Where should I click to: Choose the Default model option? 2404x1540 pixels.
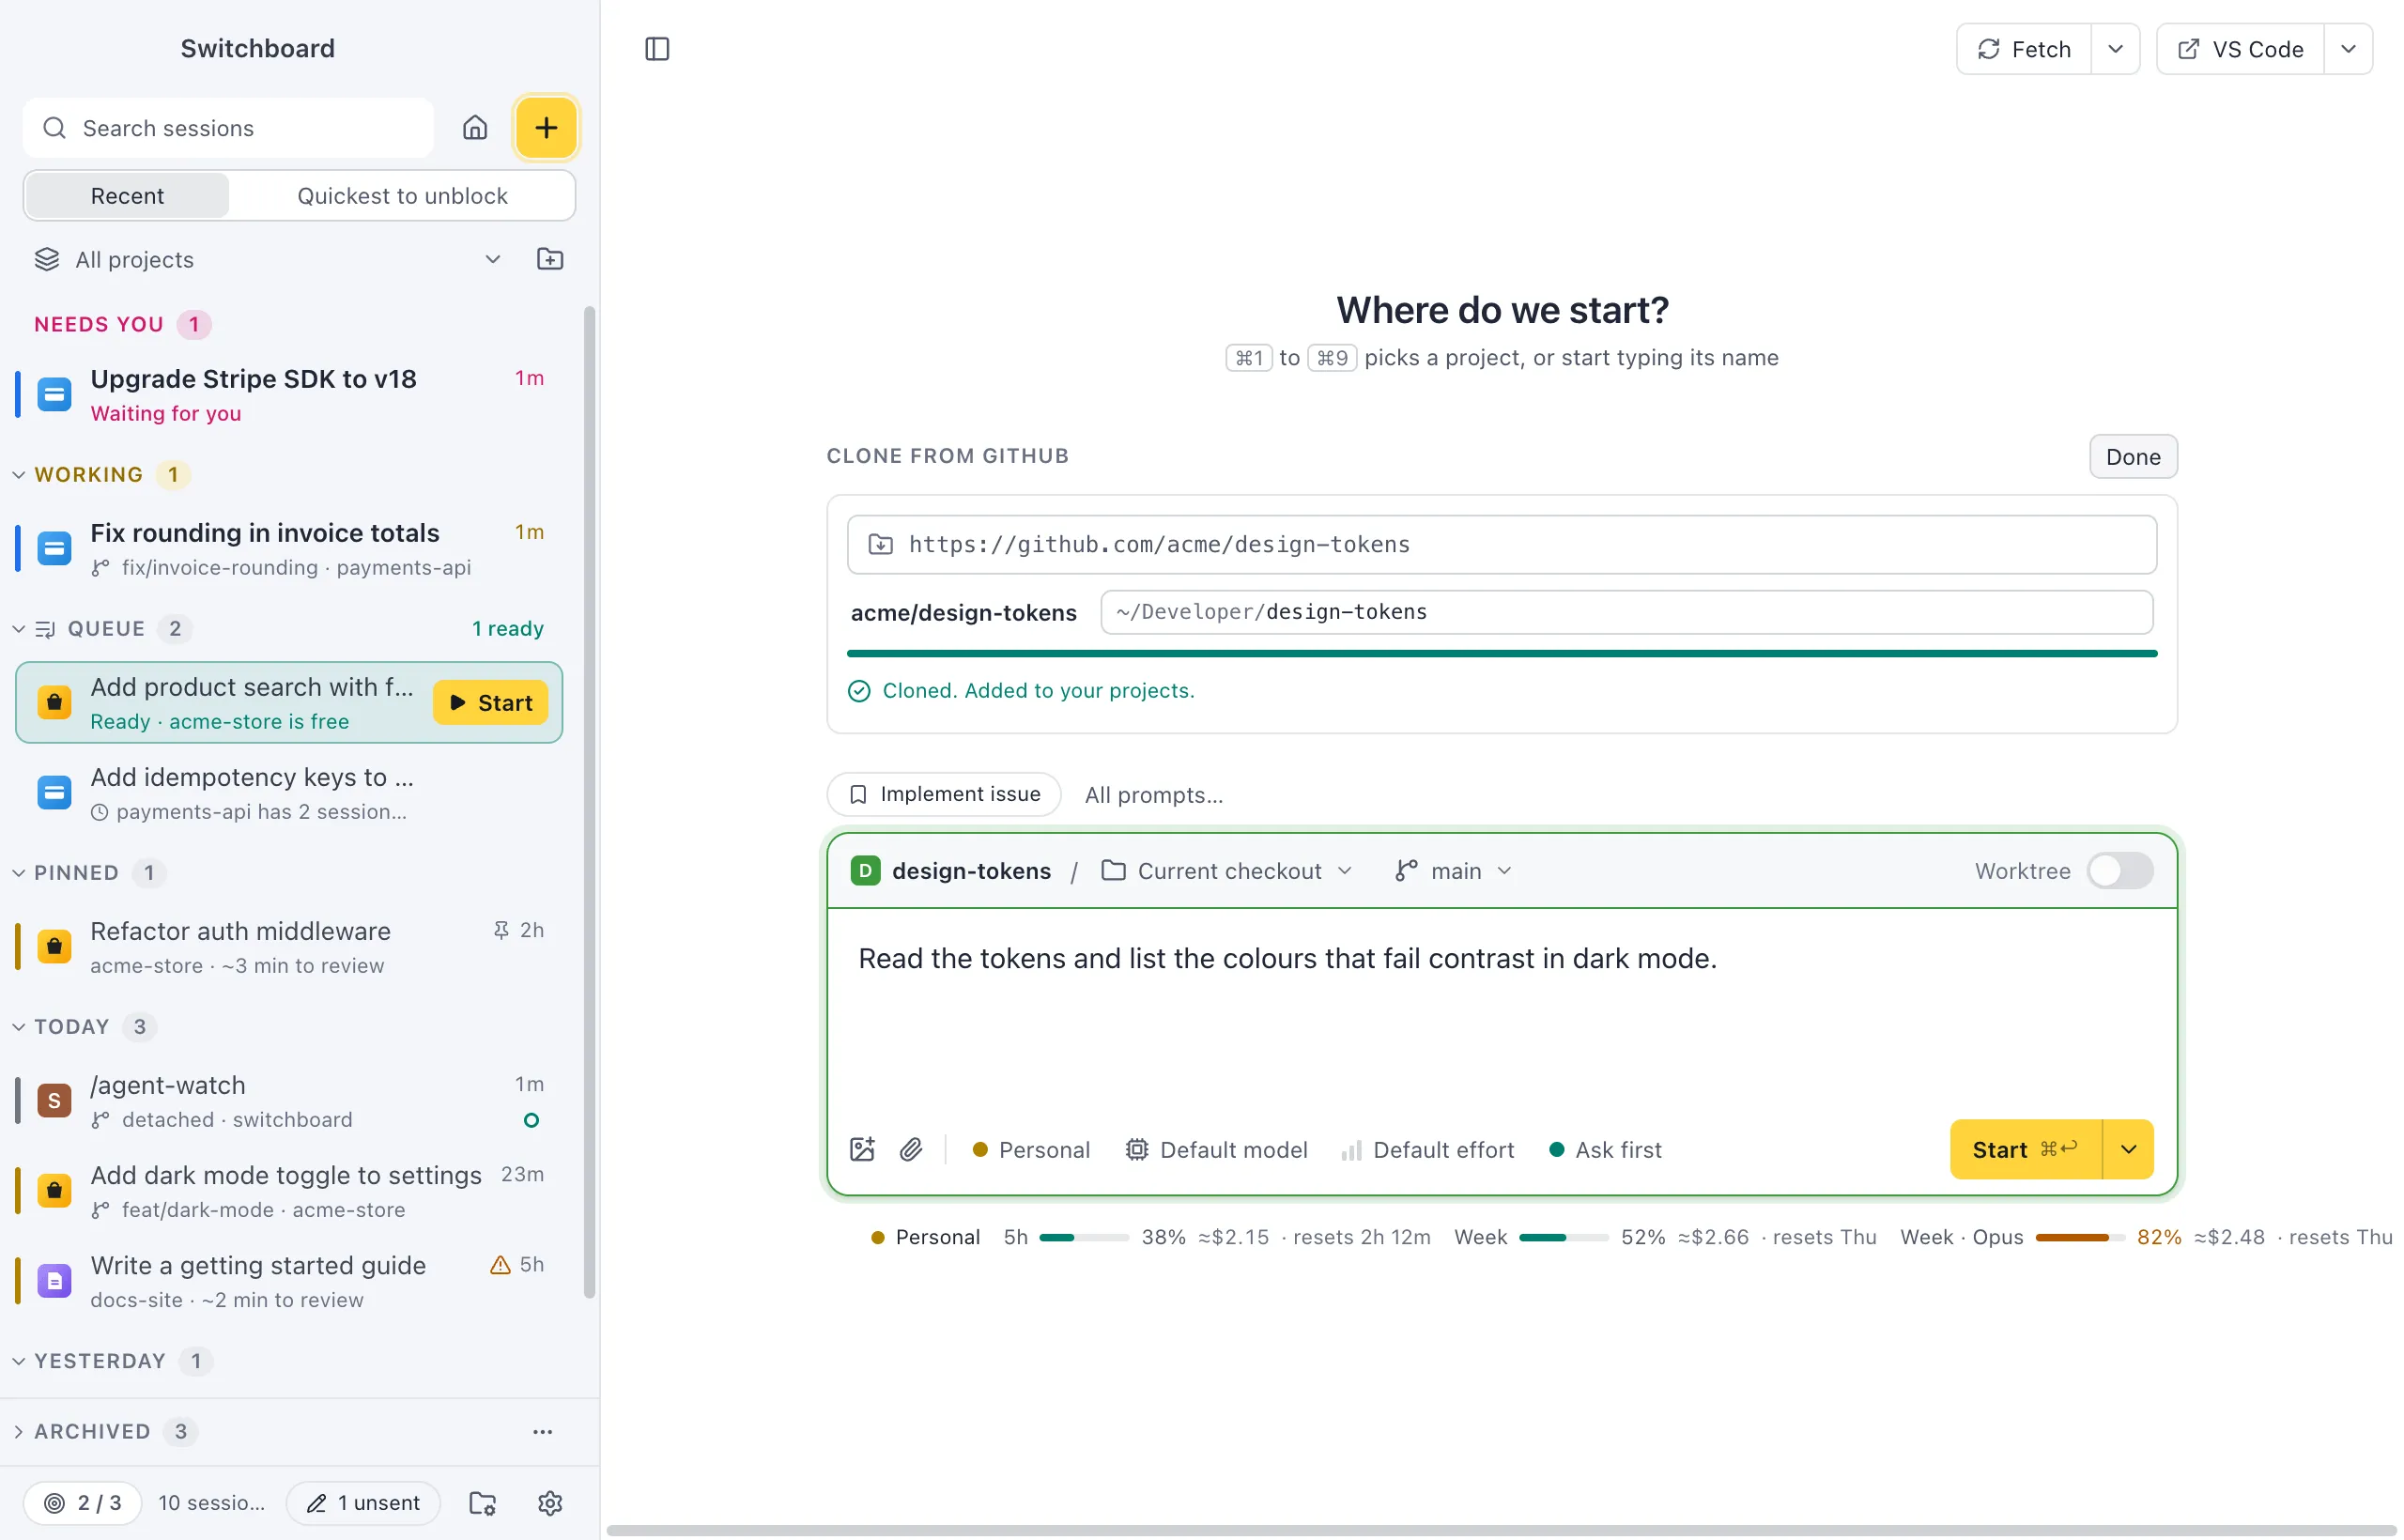1216,1149
